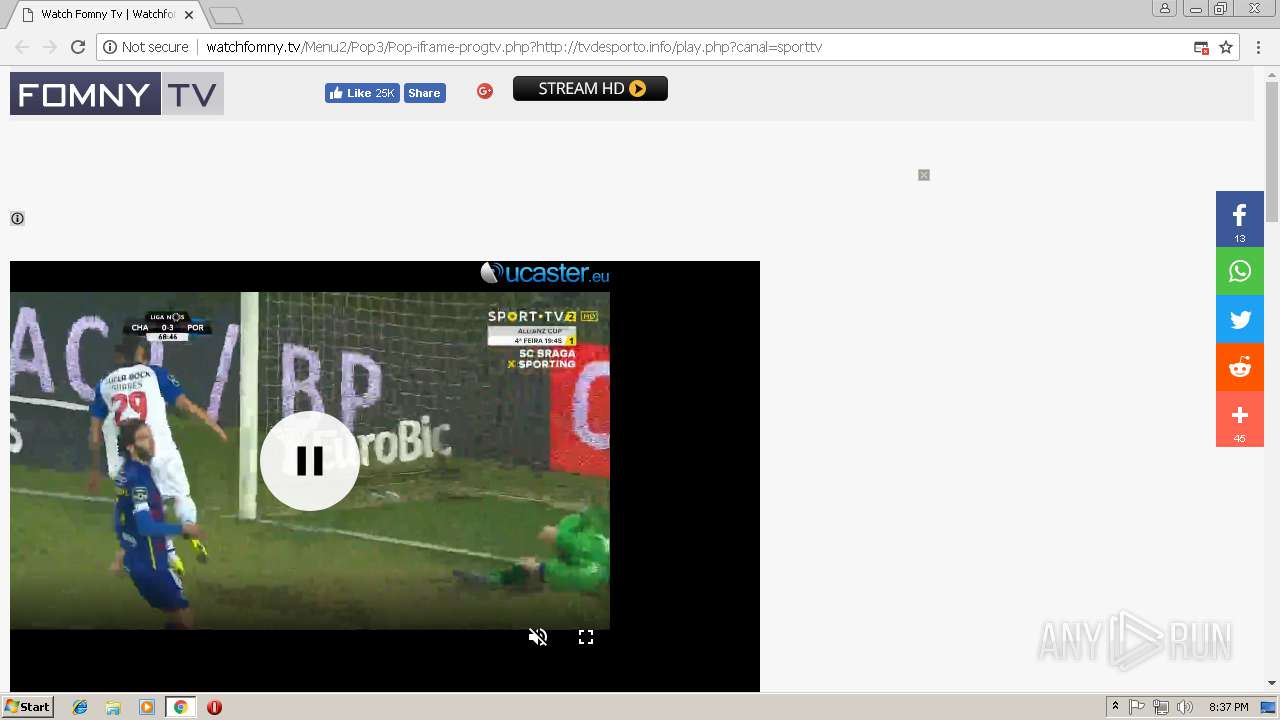Open the Chrome user profile button
The image size is (1280, 720).
coord(1165,9)
